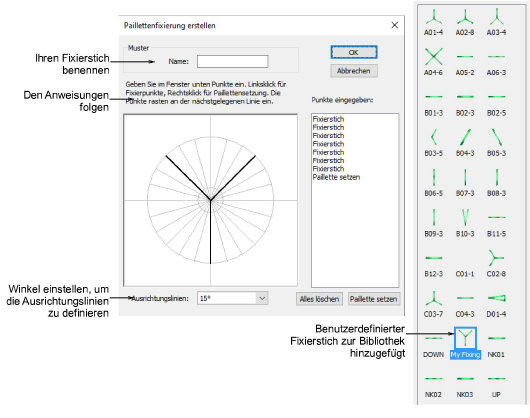
Task: Choose the A03-4 fixing pattern
Action: pos(496,22)
